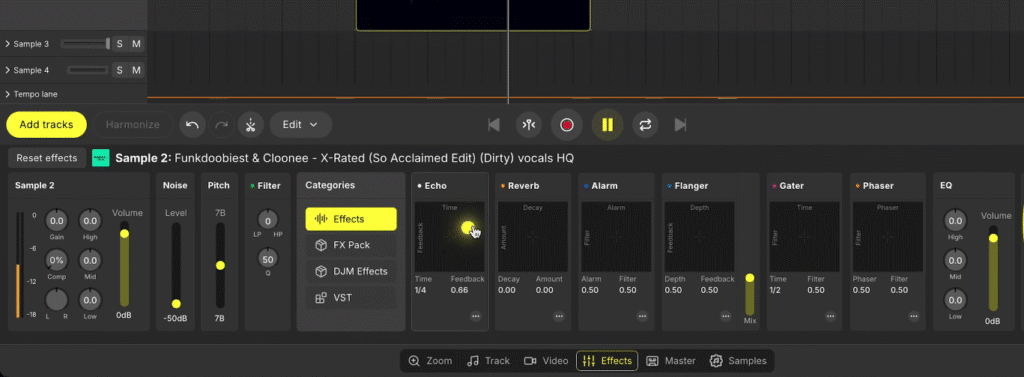This screenshot has height=377, width=1024.
Task: Toggle the Gater effect on/off dot
Action: [x=775, y=186]
